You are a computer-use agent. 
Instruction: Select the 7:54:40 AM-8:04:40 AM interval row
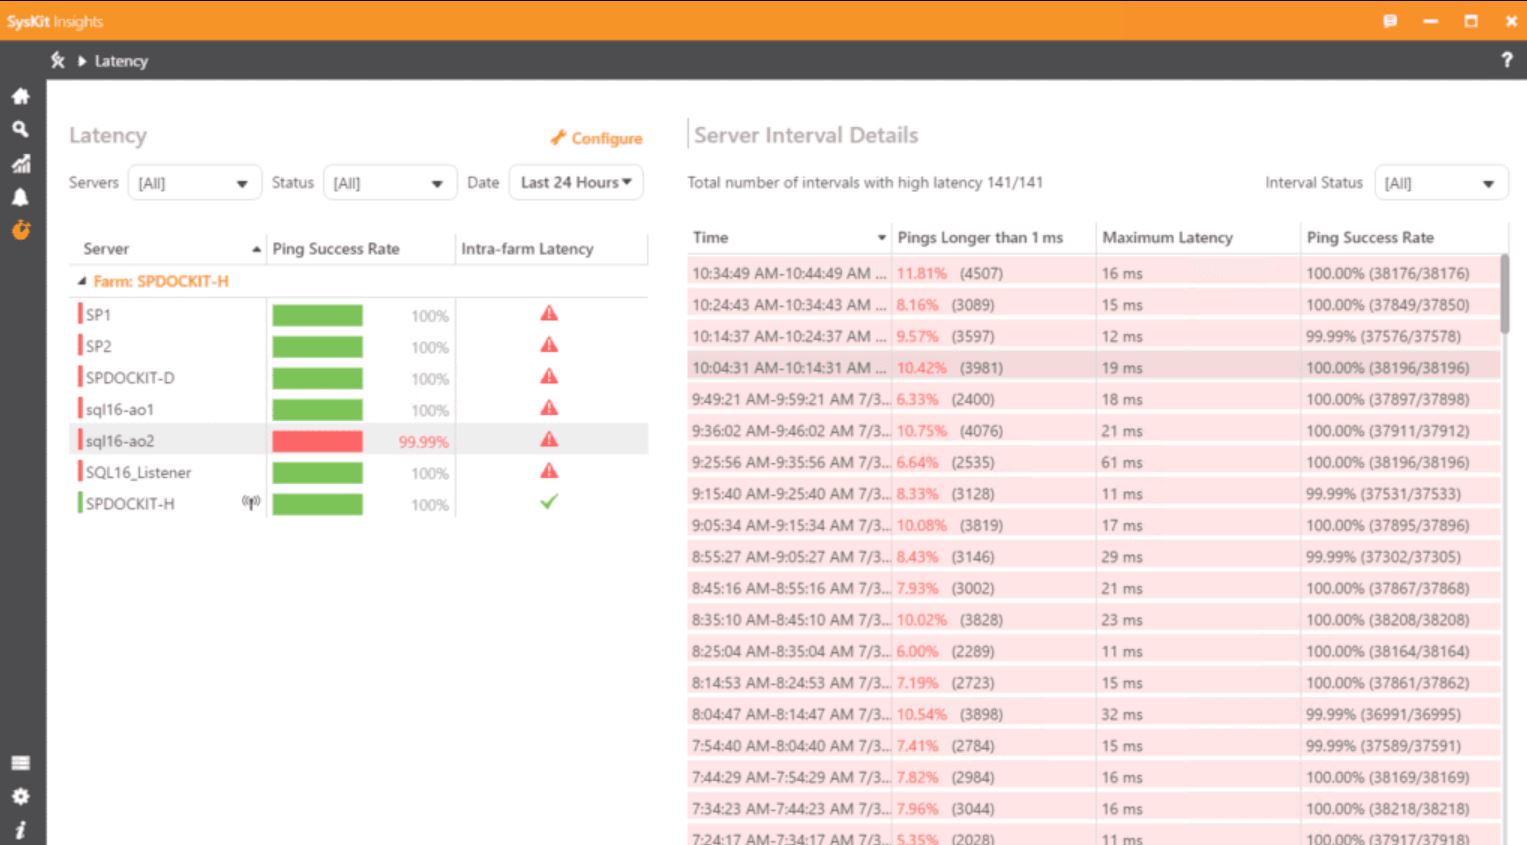1094,745
